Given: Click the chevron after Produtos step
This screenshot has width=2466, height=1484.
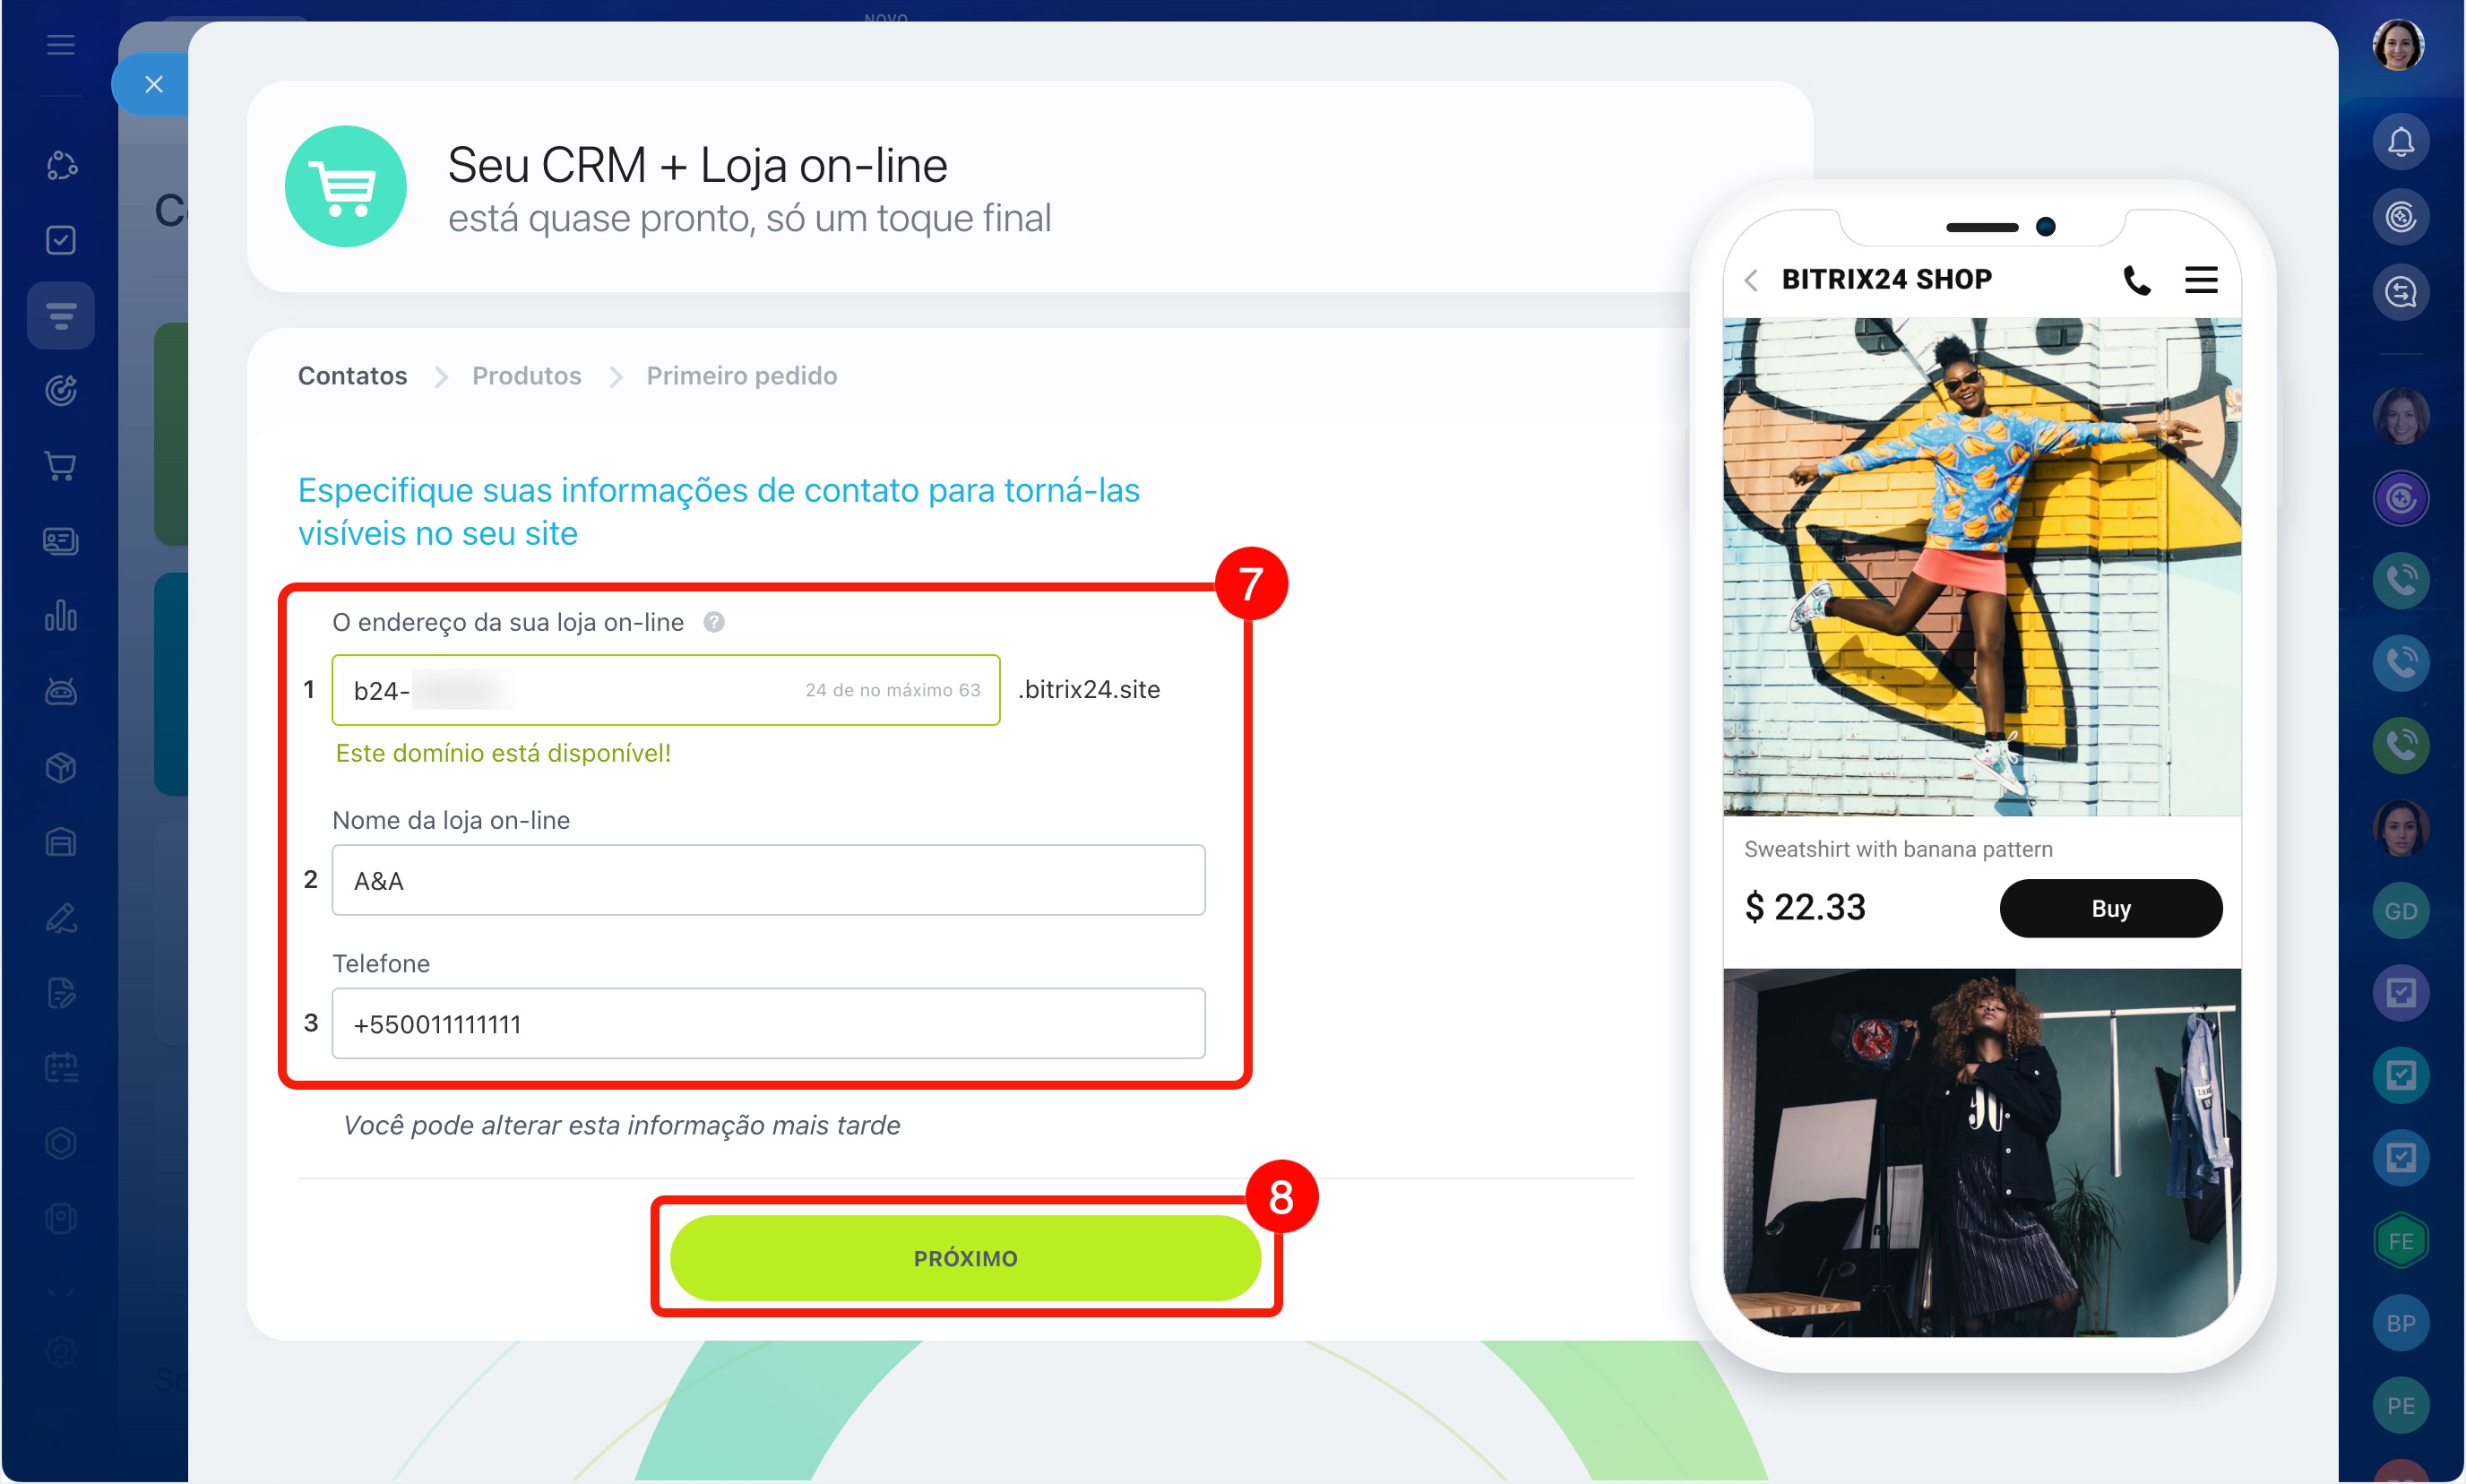Looking at the screenshot, I should (x=616, y=377).
